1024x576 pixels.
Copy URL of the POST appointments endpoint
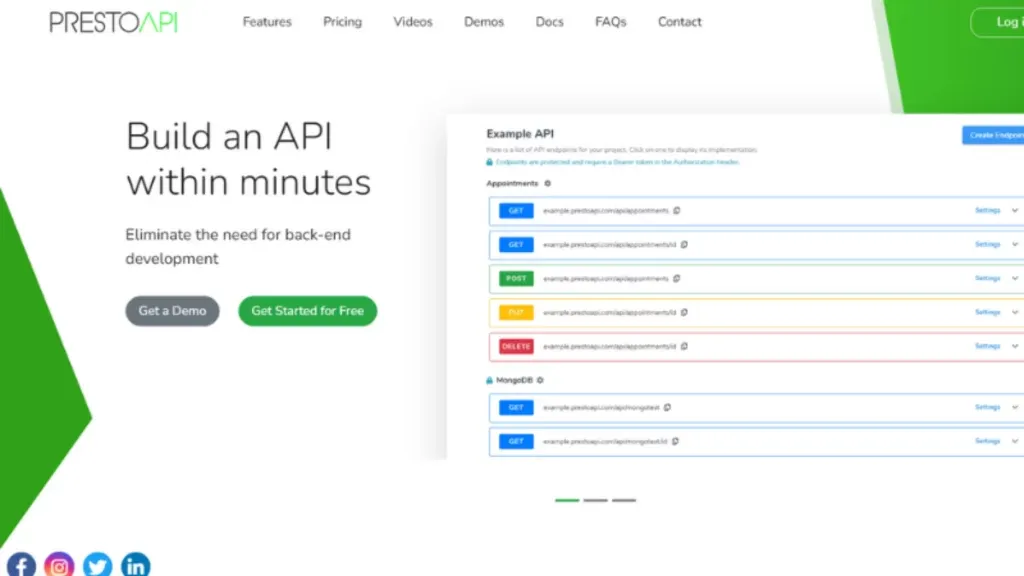(677, 279)
